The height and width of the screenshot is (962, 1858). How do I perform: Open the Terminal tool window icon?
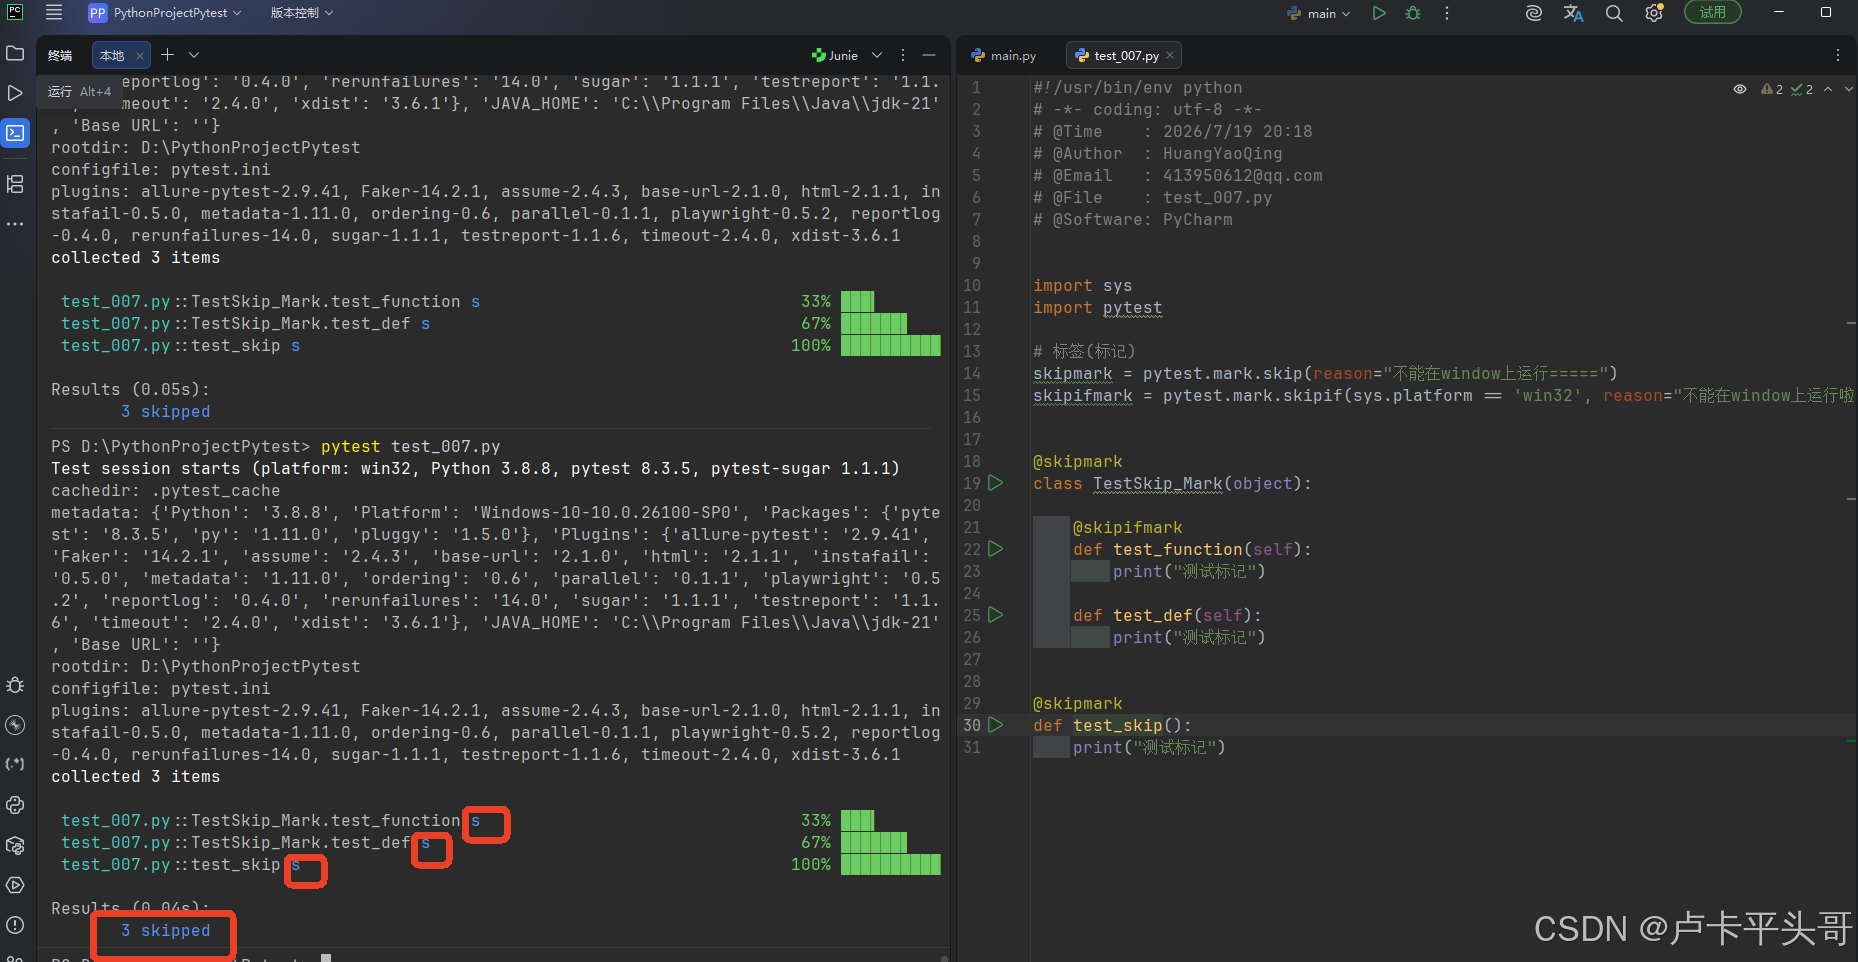15,133
